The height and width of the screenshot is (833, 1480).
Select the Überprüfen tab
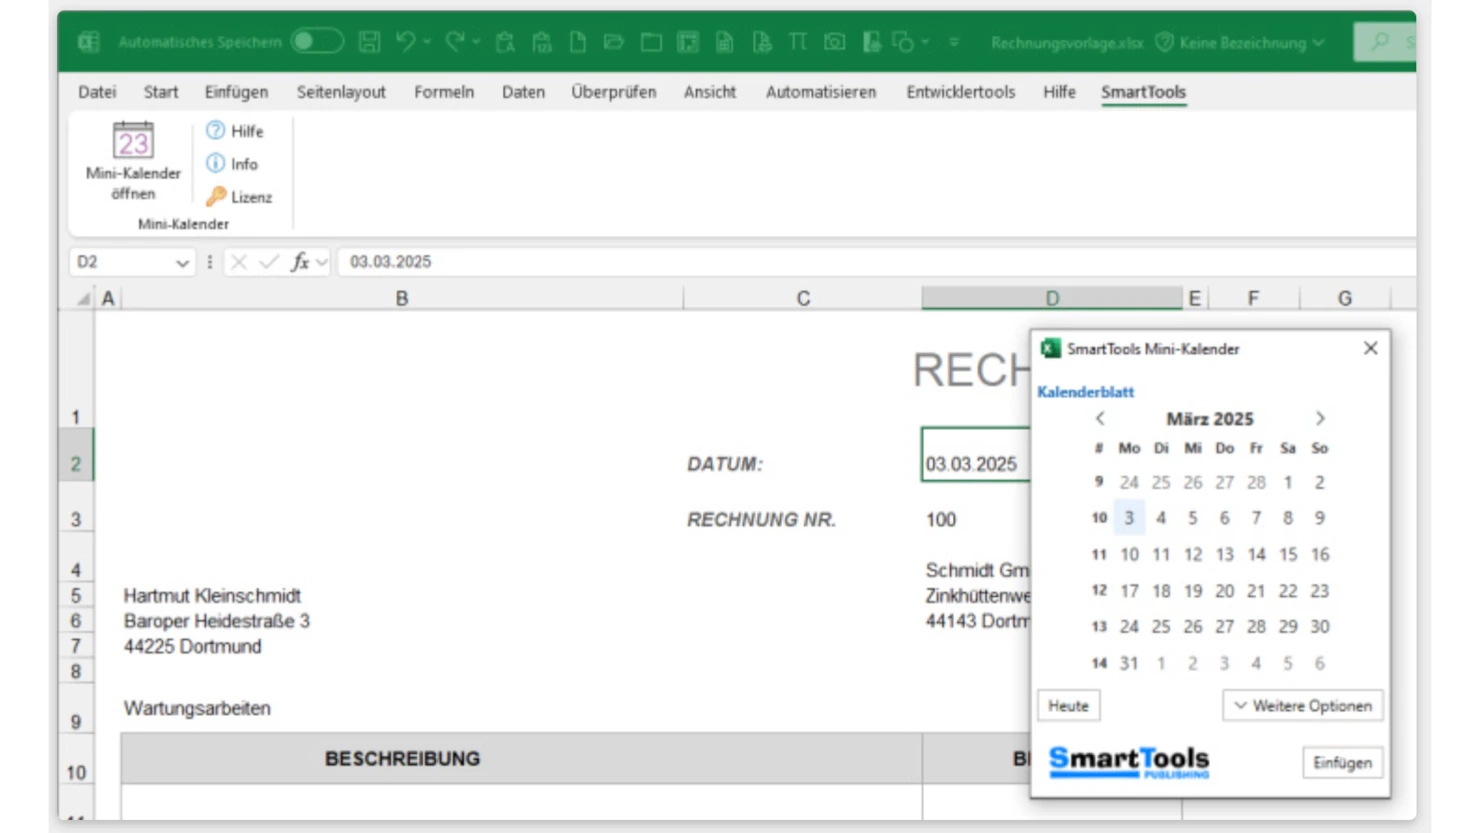click(614, 92)
